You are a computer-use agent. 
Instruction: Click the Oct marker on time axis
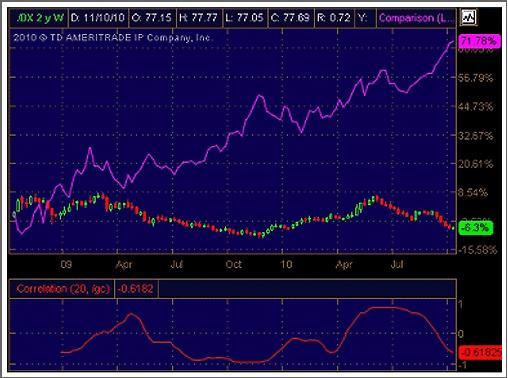tap(234, 265)
